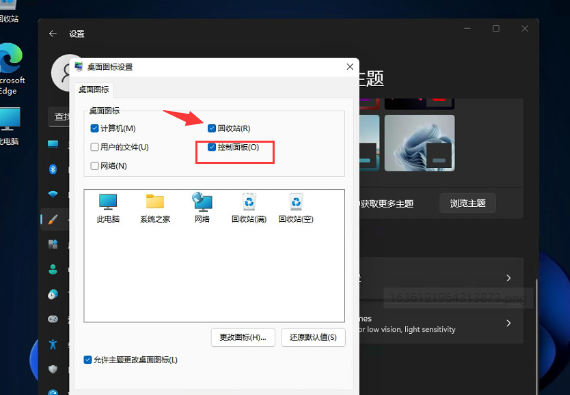This screenshot has width=570, height=395.
Task: Open Microsoft Edge desktop shortcut
Action: [12, 69]
